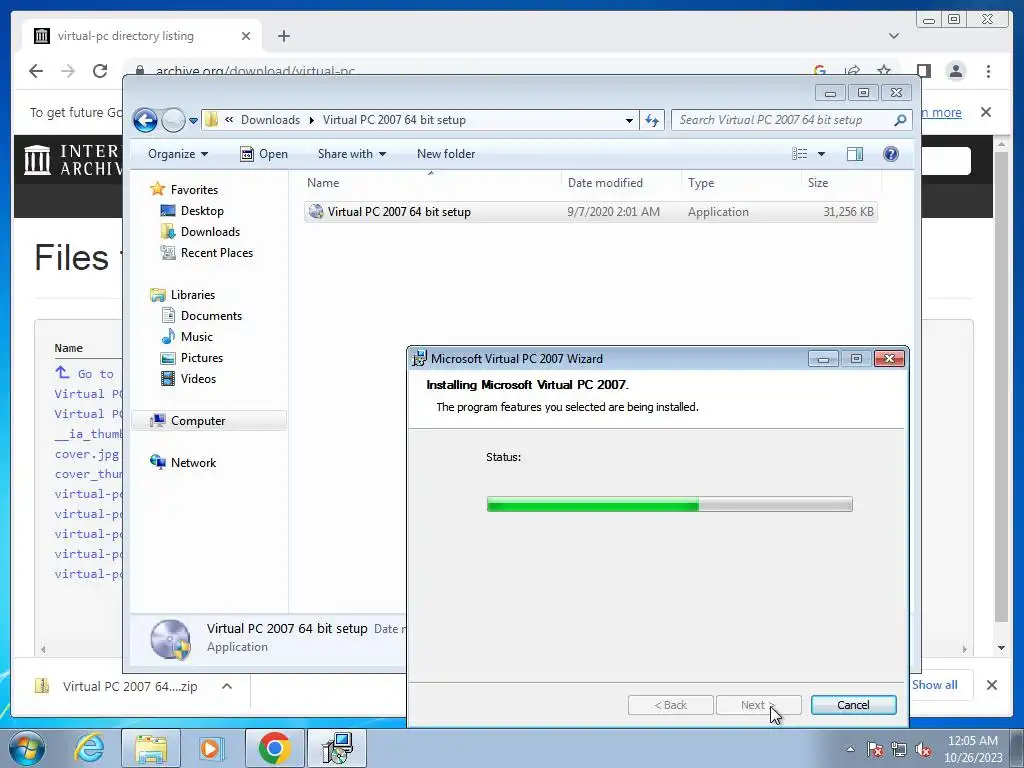1024x768 pixels.
Task: Click the Chrome back arrow
Action: (36, 71)
